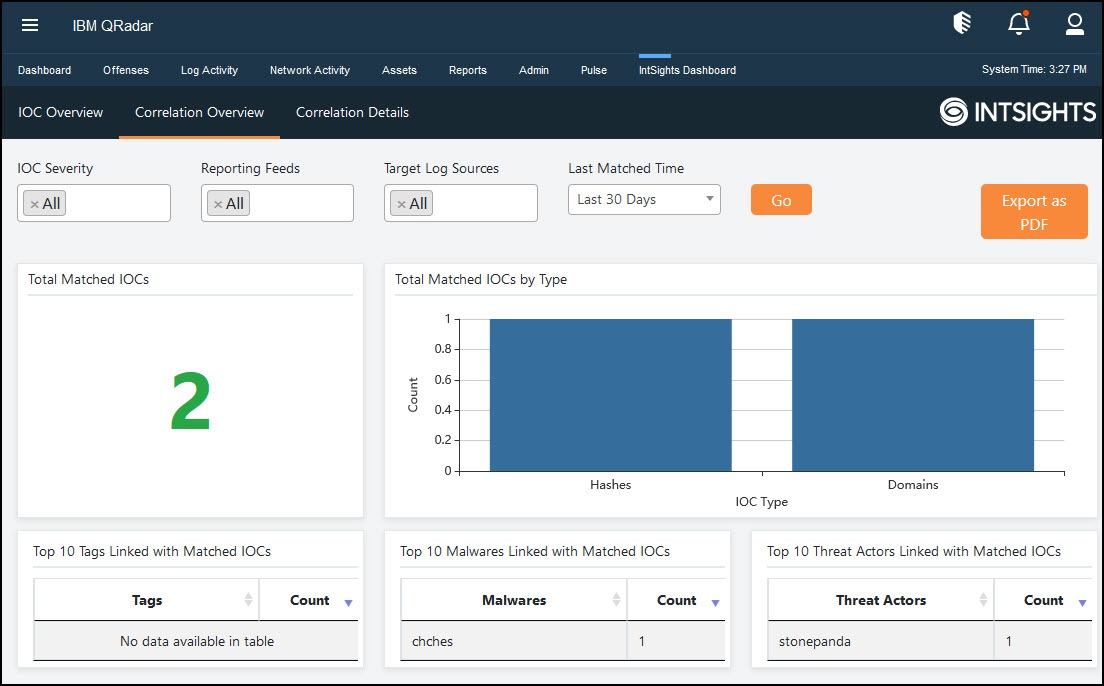Image resolution: width=1104 pixels, height=686 pixels.
Task: Remove the All tag in Reporting Feeds
Action: pyautogui.click(x=218, y=204)
